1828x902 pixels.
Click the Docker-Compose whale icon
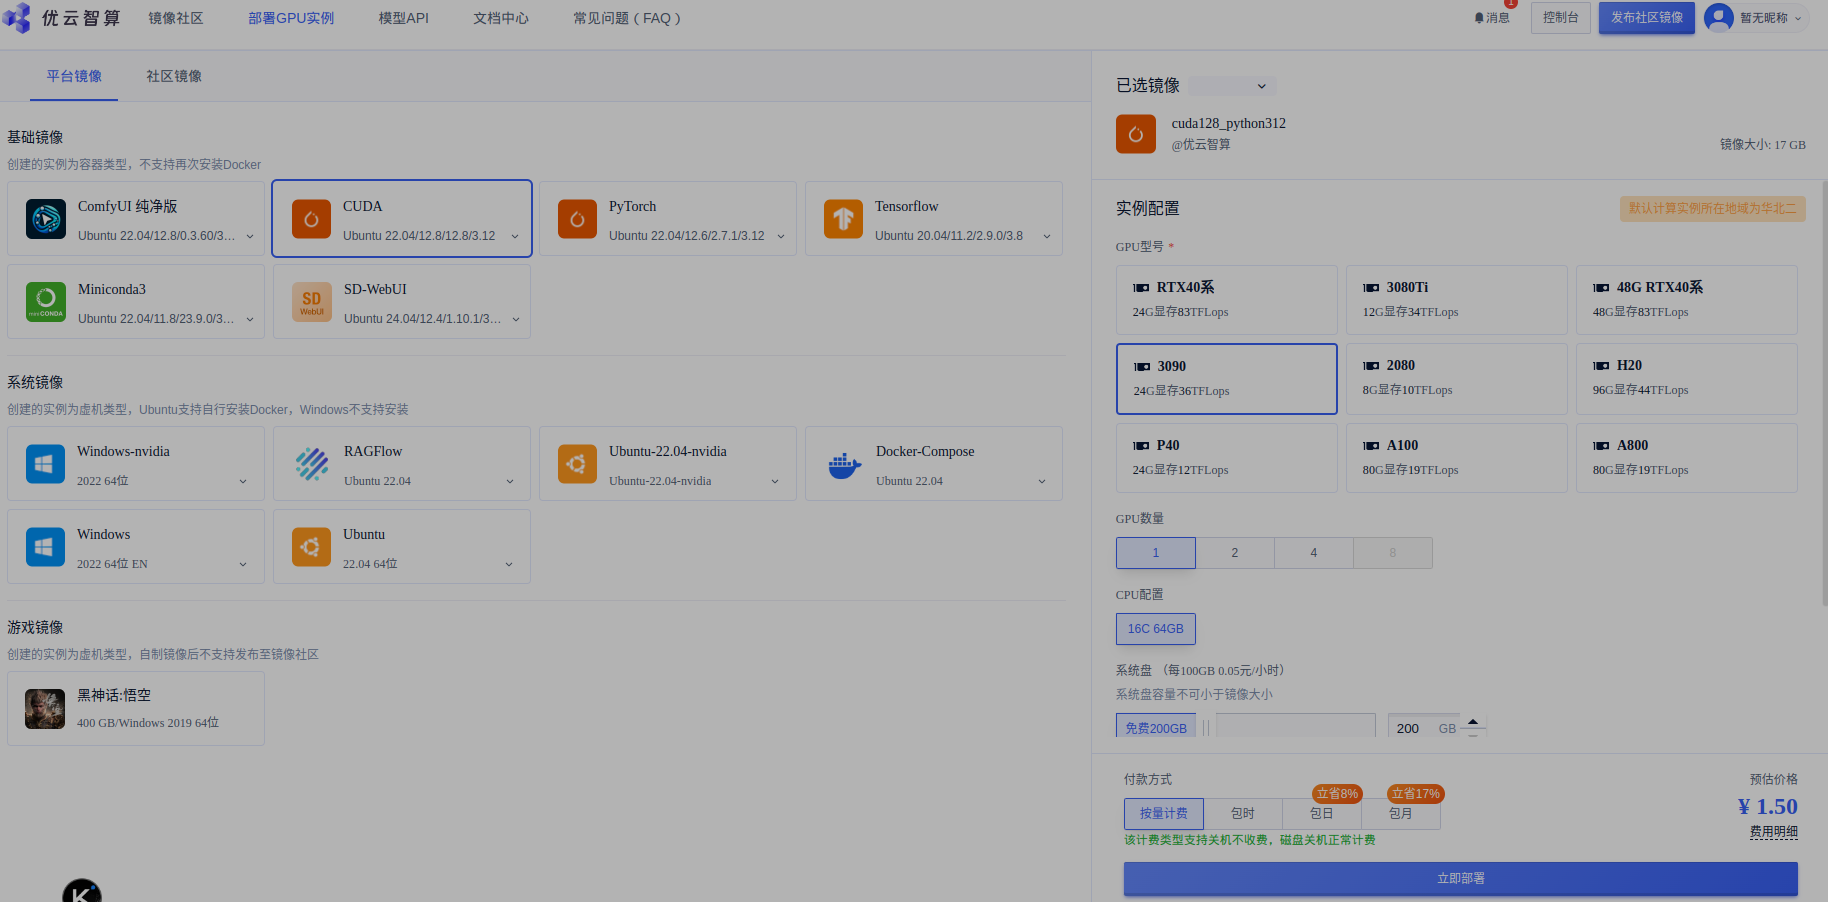(844, 465)
